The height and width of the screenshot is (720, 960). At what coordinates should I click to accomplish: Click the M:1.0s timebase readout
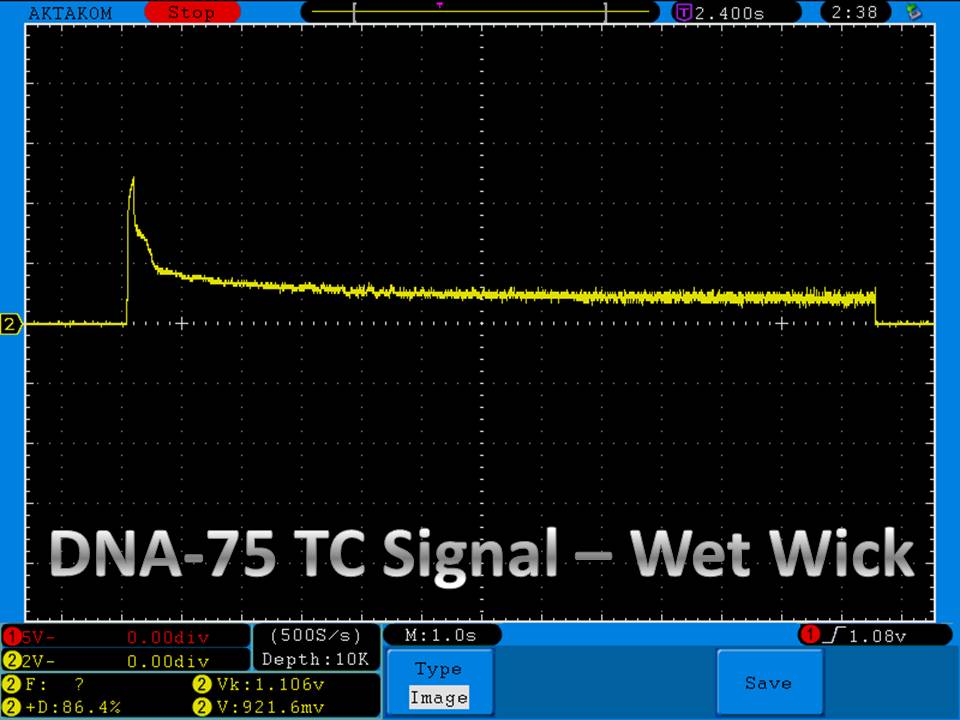(441, 635)
